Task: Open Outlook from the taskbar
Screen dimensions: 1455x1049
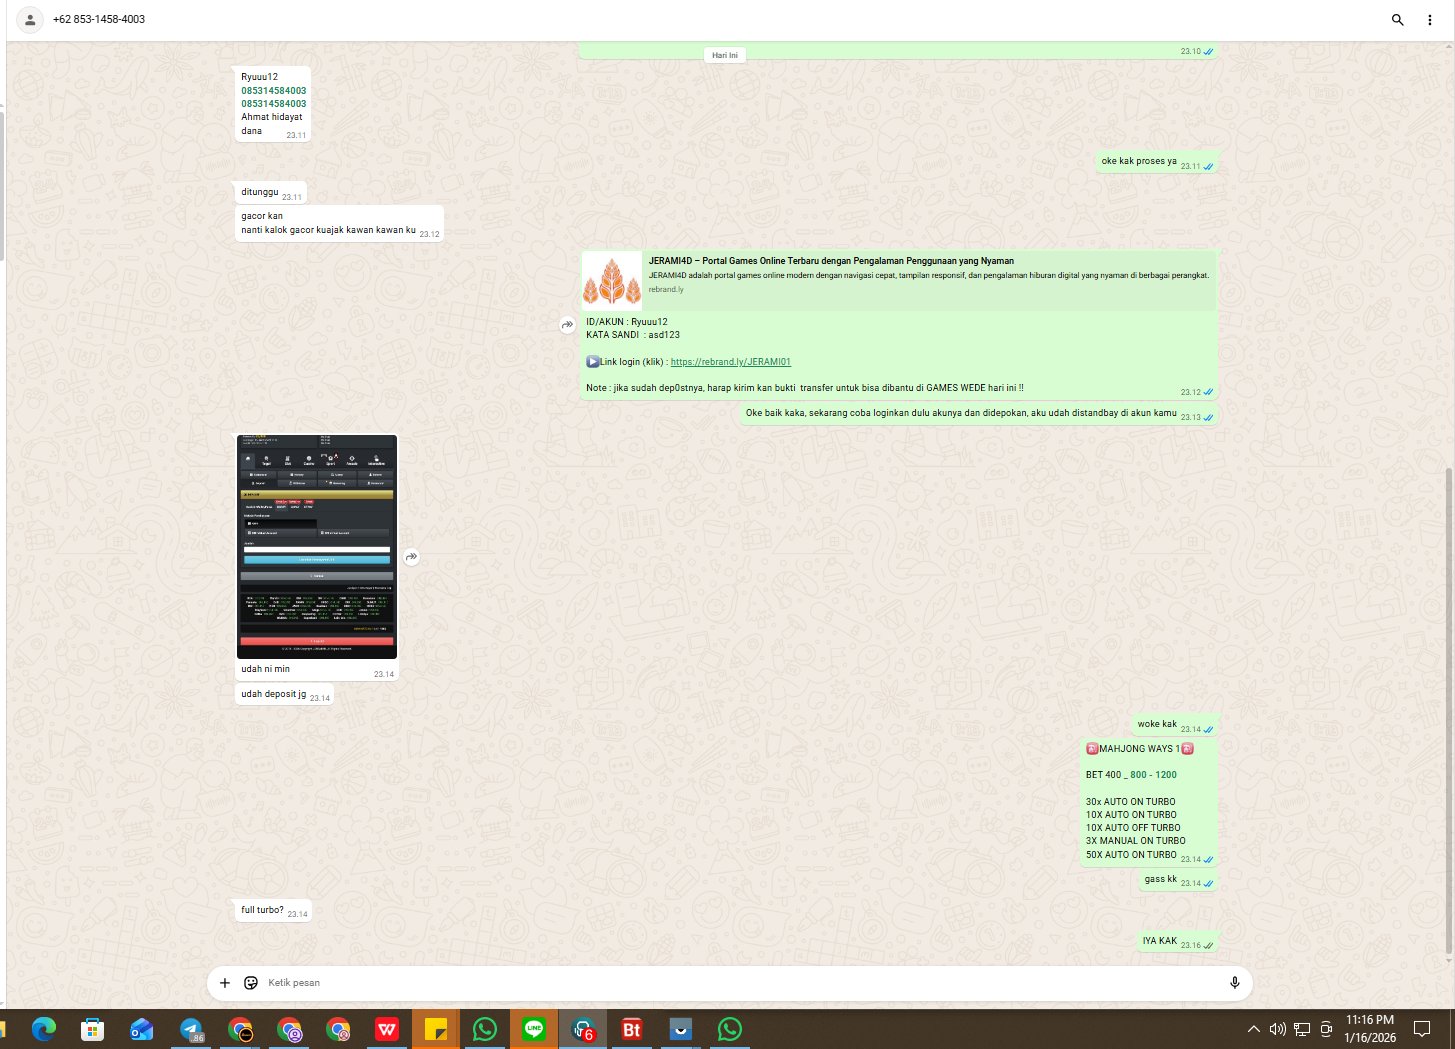Action: (142, 1029)
